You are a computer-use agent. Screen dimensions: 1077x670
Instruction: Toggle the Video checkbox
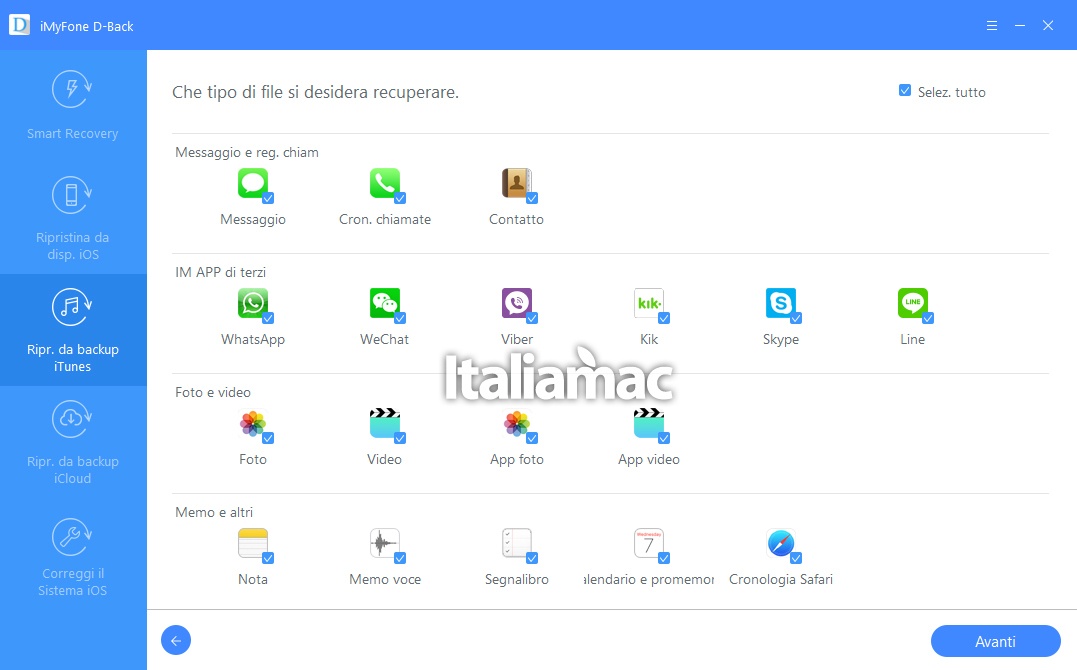point(400,438)
